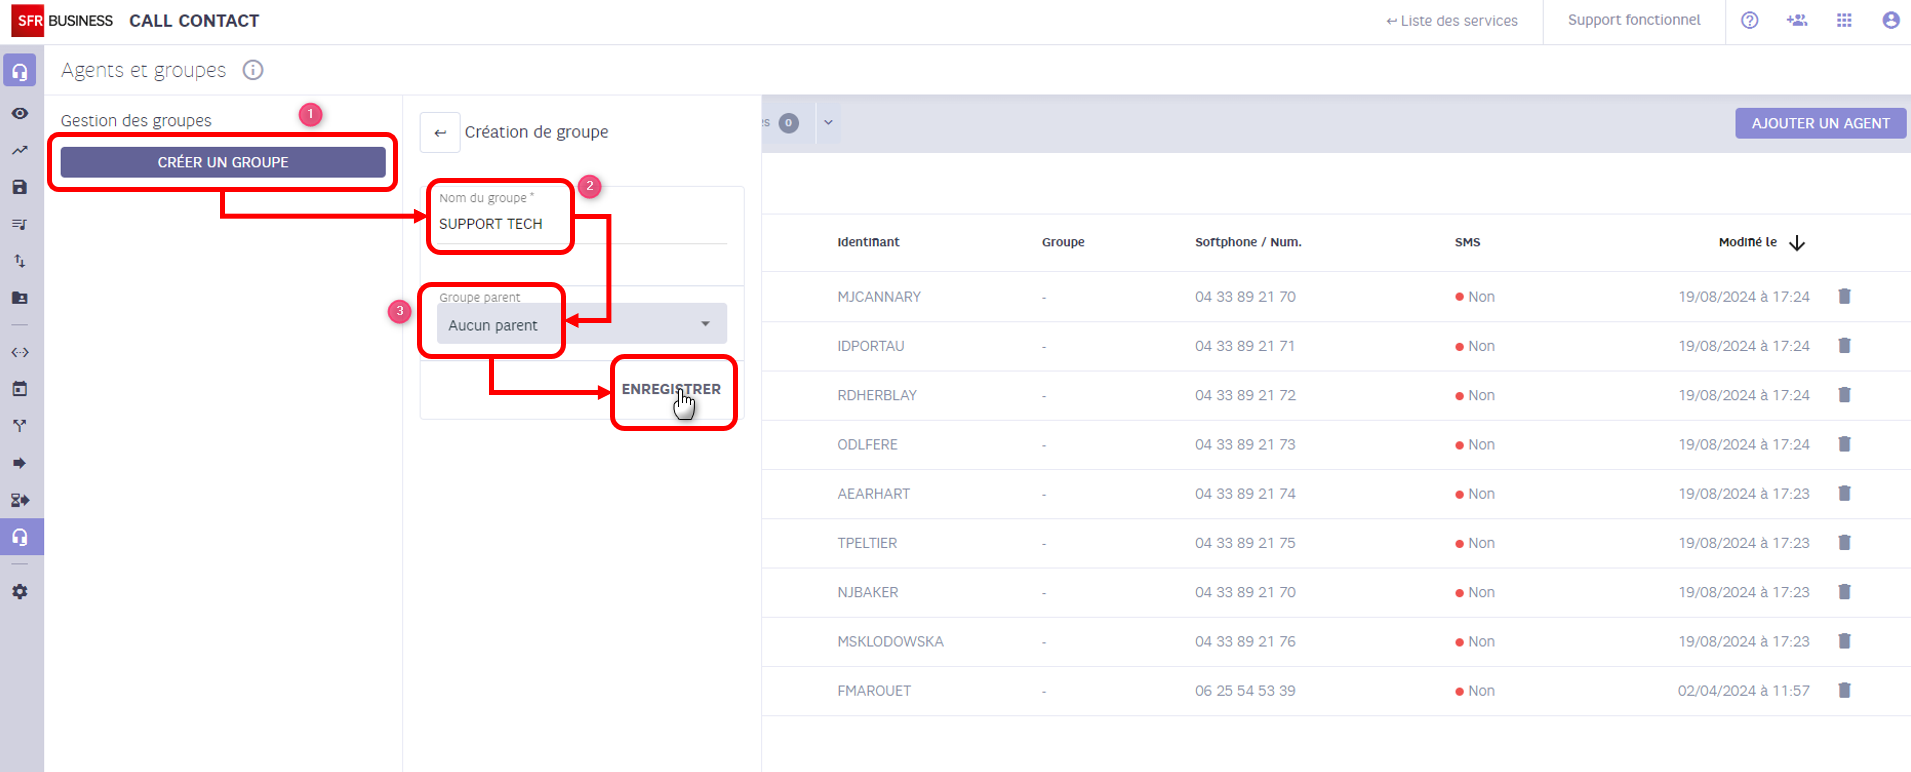Viewport: 1911px width, 772px height.
Task: Click the AJOUTER UN AGENT button
Action: click(x=1820, y=123)
